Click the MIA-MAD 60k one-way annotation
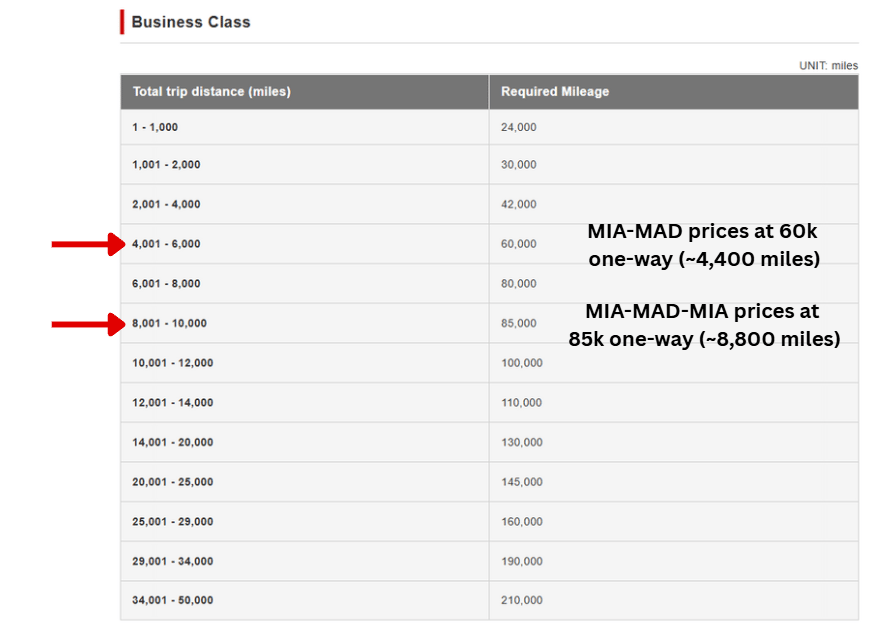This screenshot has height=623, width=880. [703, 245]
